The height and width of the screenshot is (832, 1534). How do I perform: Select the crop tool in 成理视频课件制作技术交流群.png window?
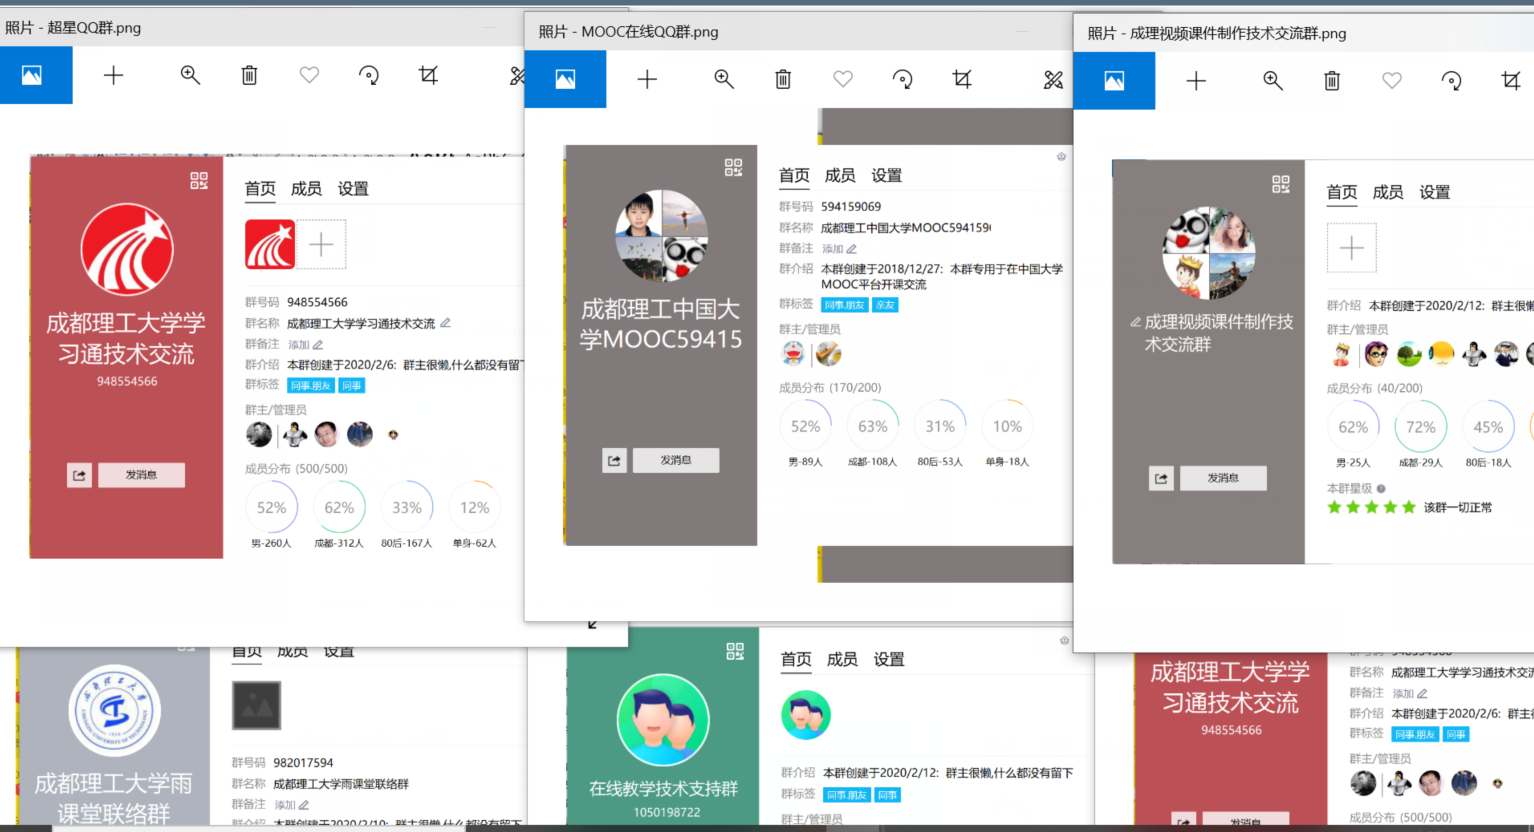tap(1511, 81)
